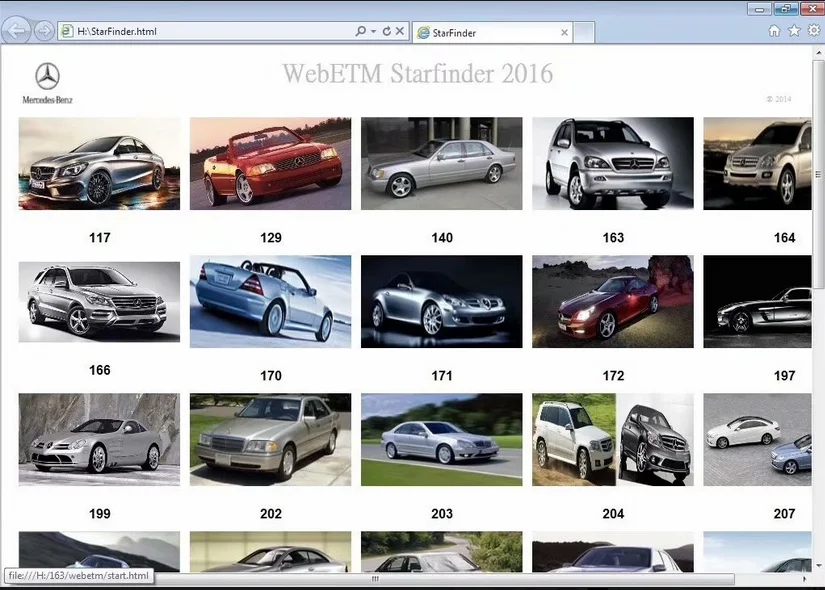Open model 204 two-car thumbnail
Image resolution: width=825 pixels, height=590 pixels.
[613, 439]
